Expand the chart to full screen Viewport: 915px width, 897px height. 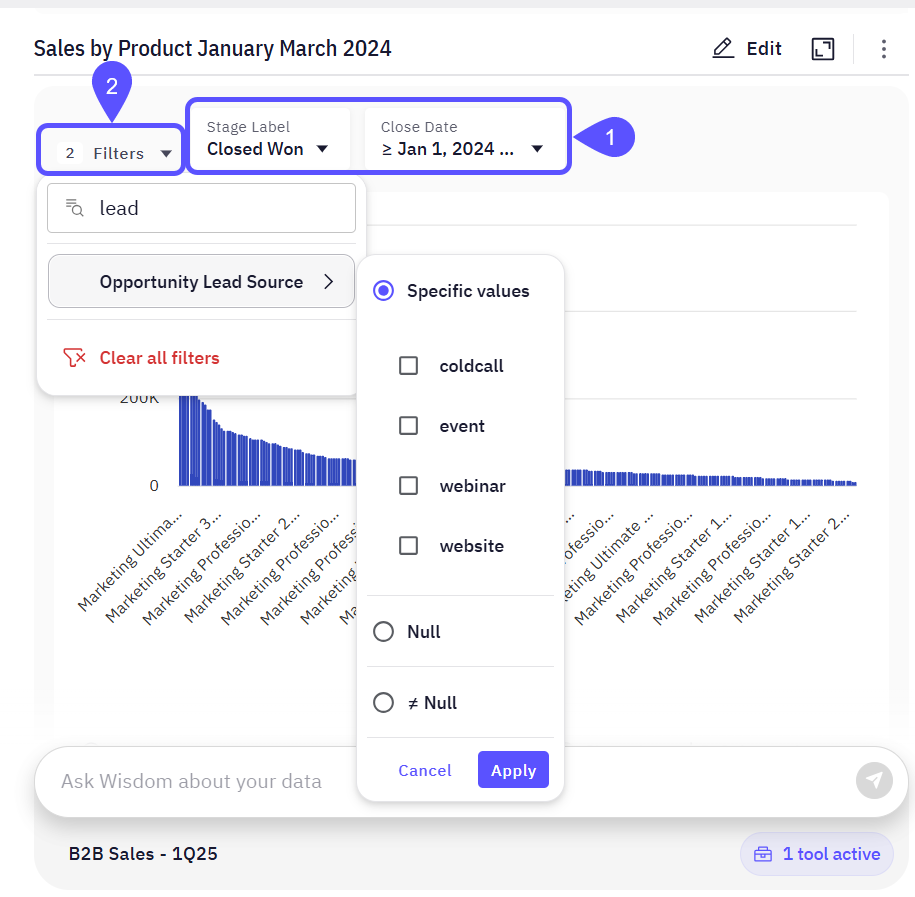click(x=823, y=49)
